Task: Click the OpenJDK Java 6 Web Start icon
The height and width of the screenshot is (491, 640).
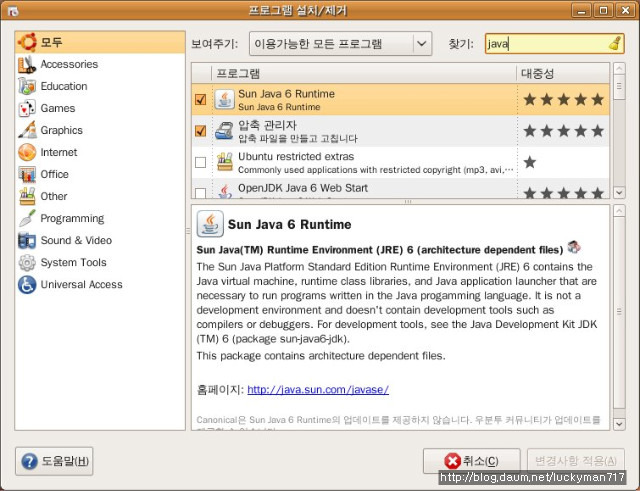Action: tap(224, 191)
